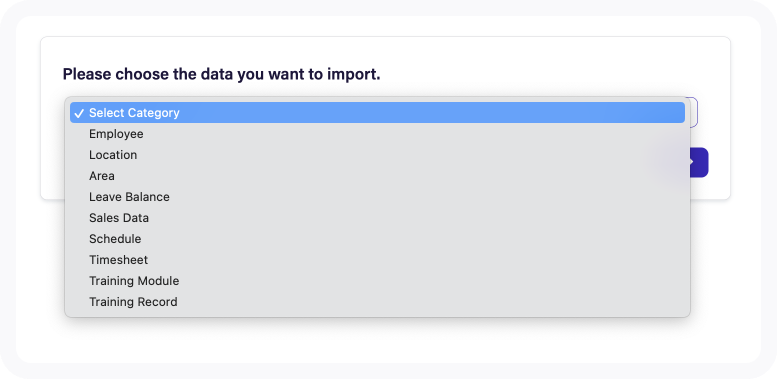
Task: Pick the Training Module option
Action: click(378, 281)
